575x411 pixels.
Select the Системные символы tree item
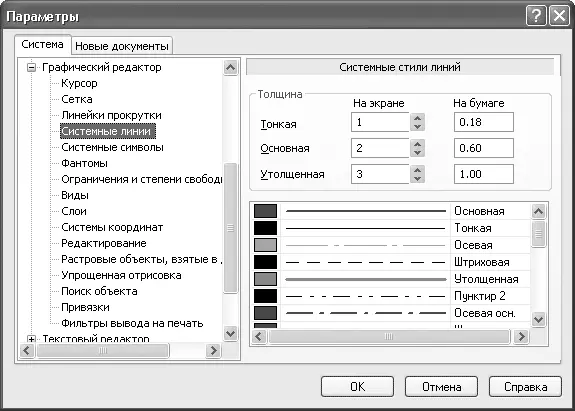(112, 147)
